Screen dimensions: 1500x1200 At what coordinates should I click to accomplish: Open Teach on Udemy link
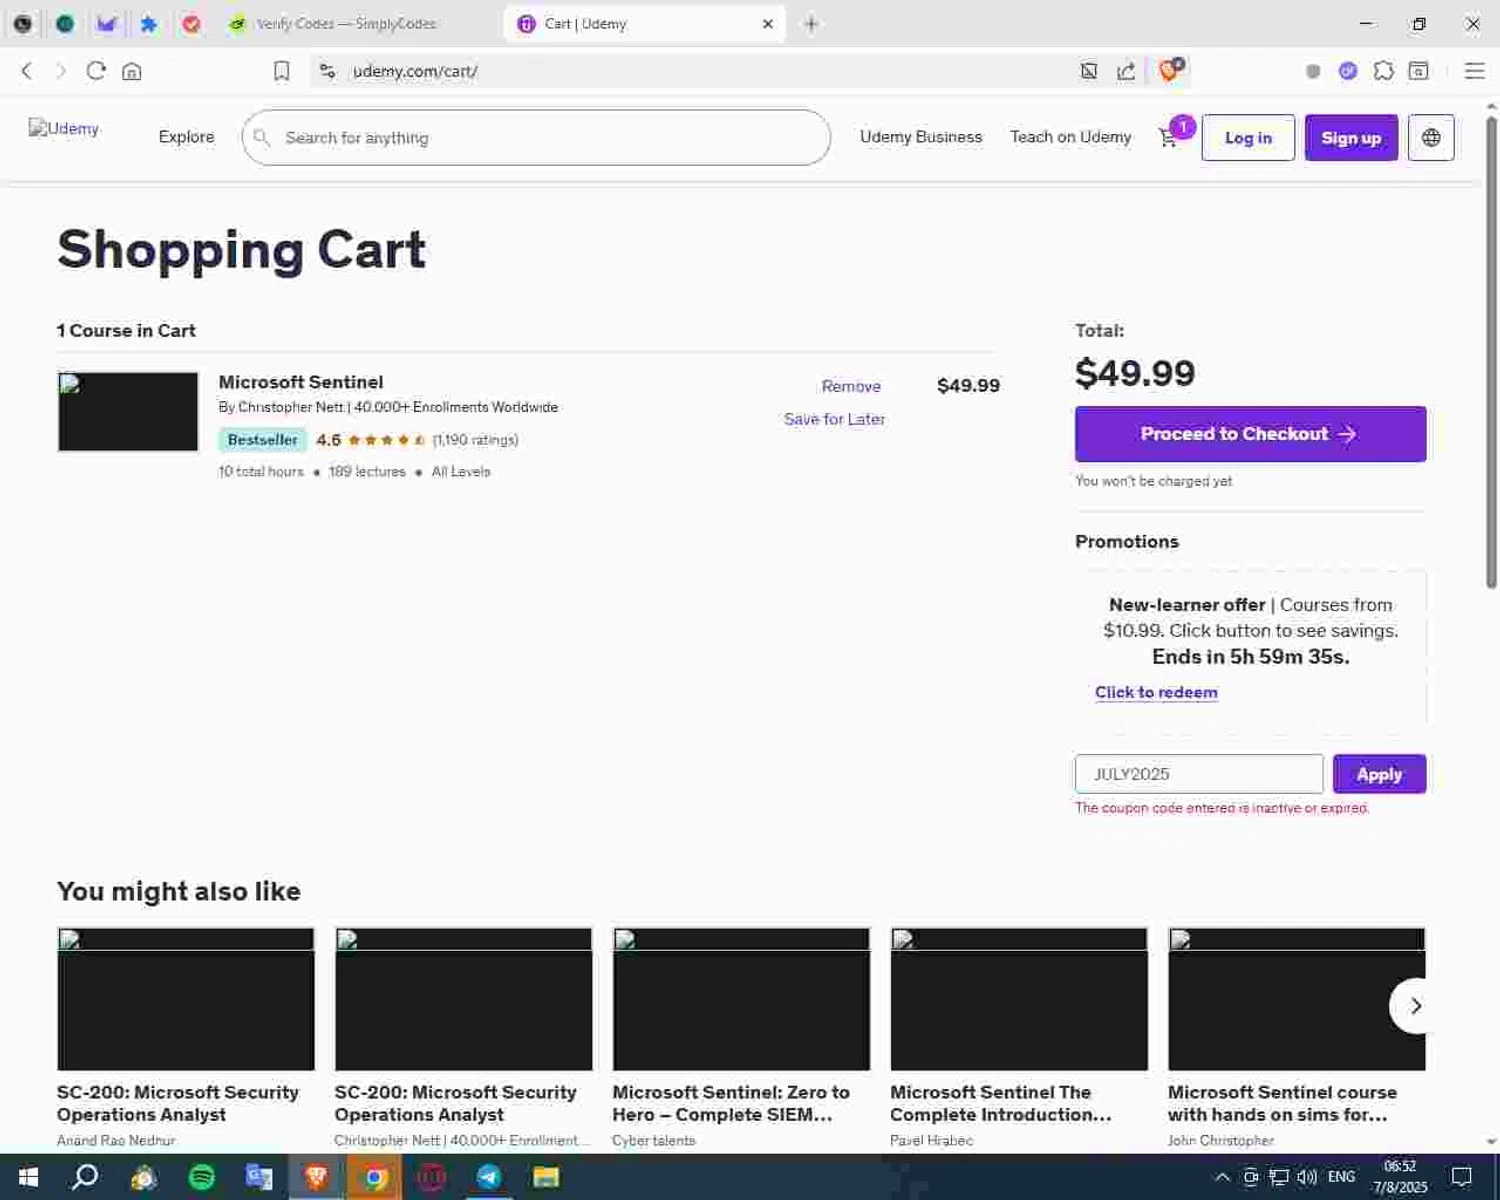pos(1070,137)
